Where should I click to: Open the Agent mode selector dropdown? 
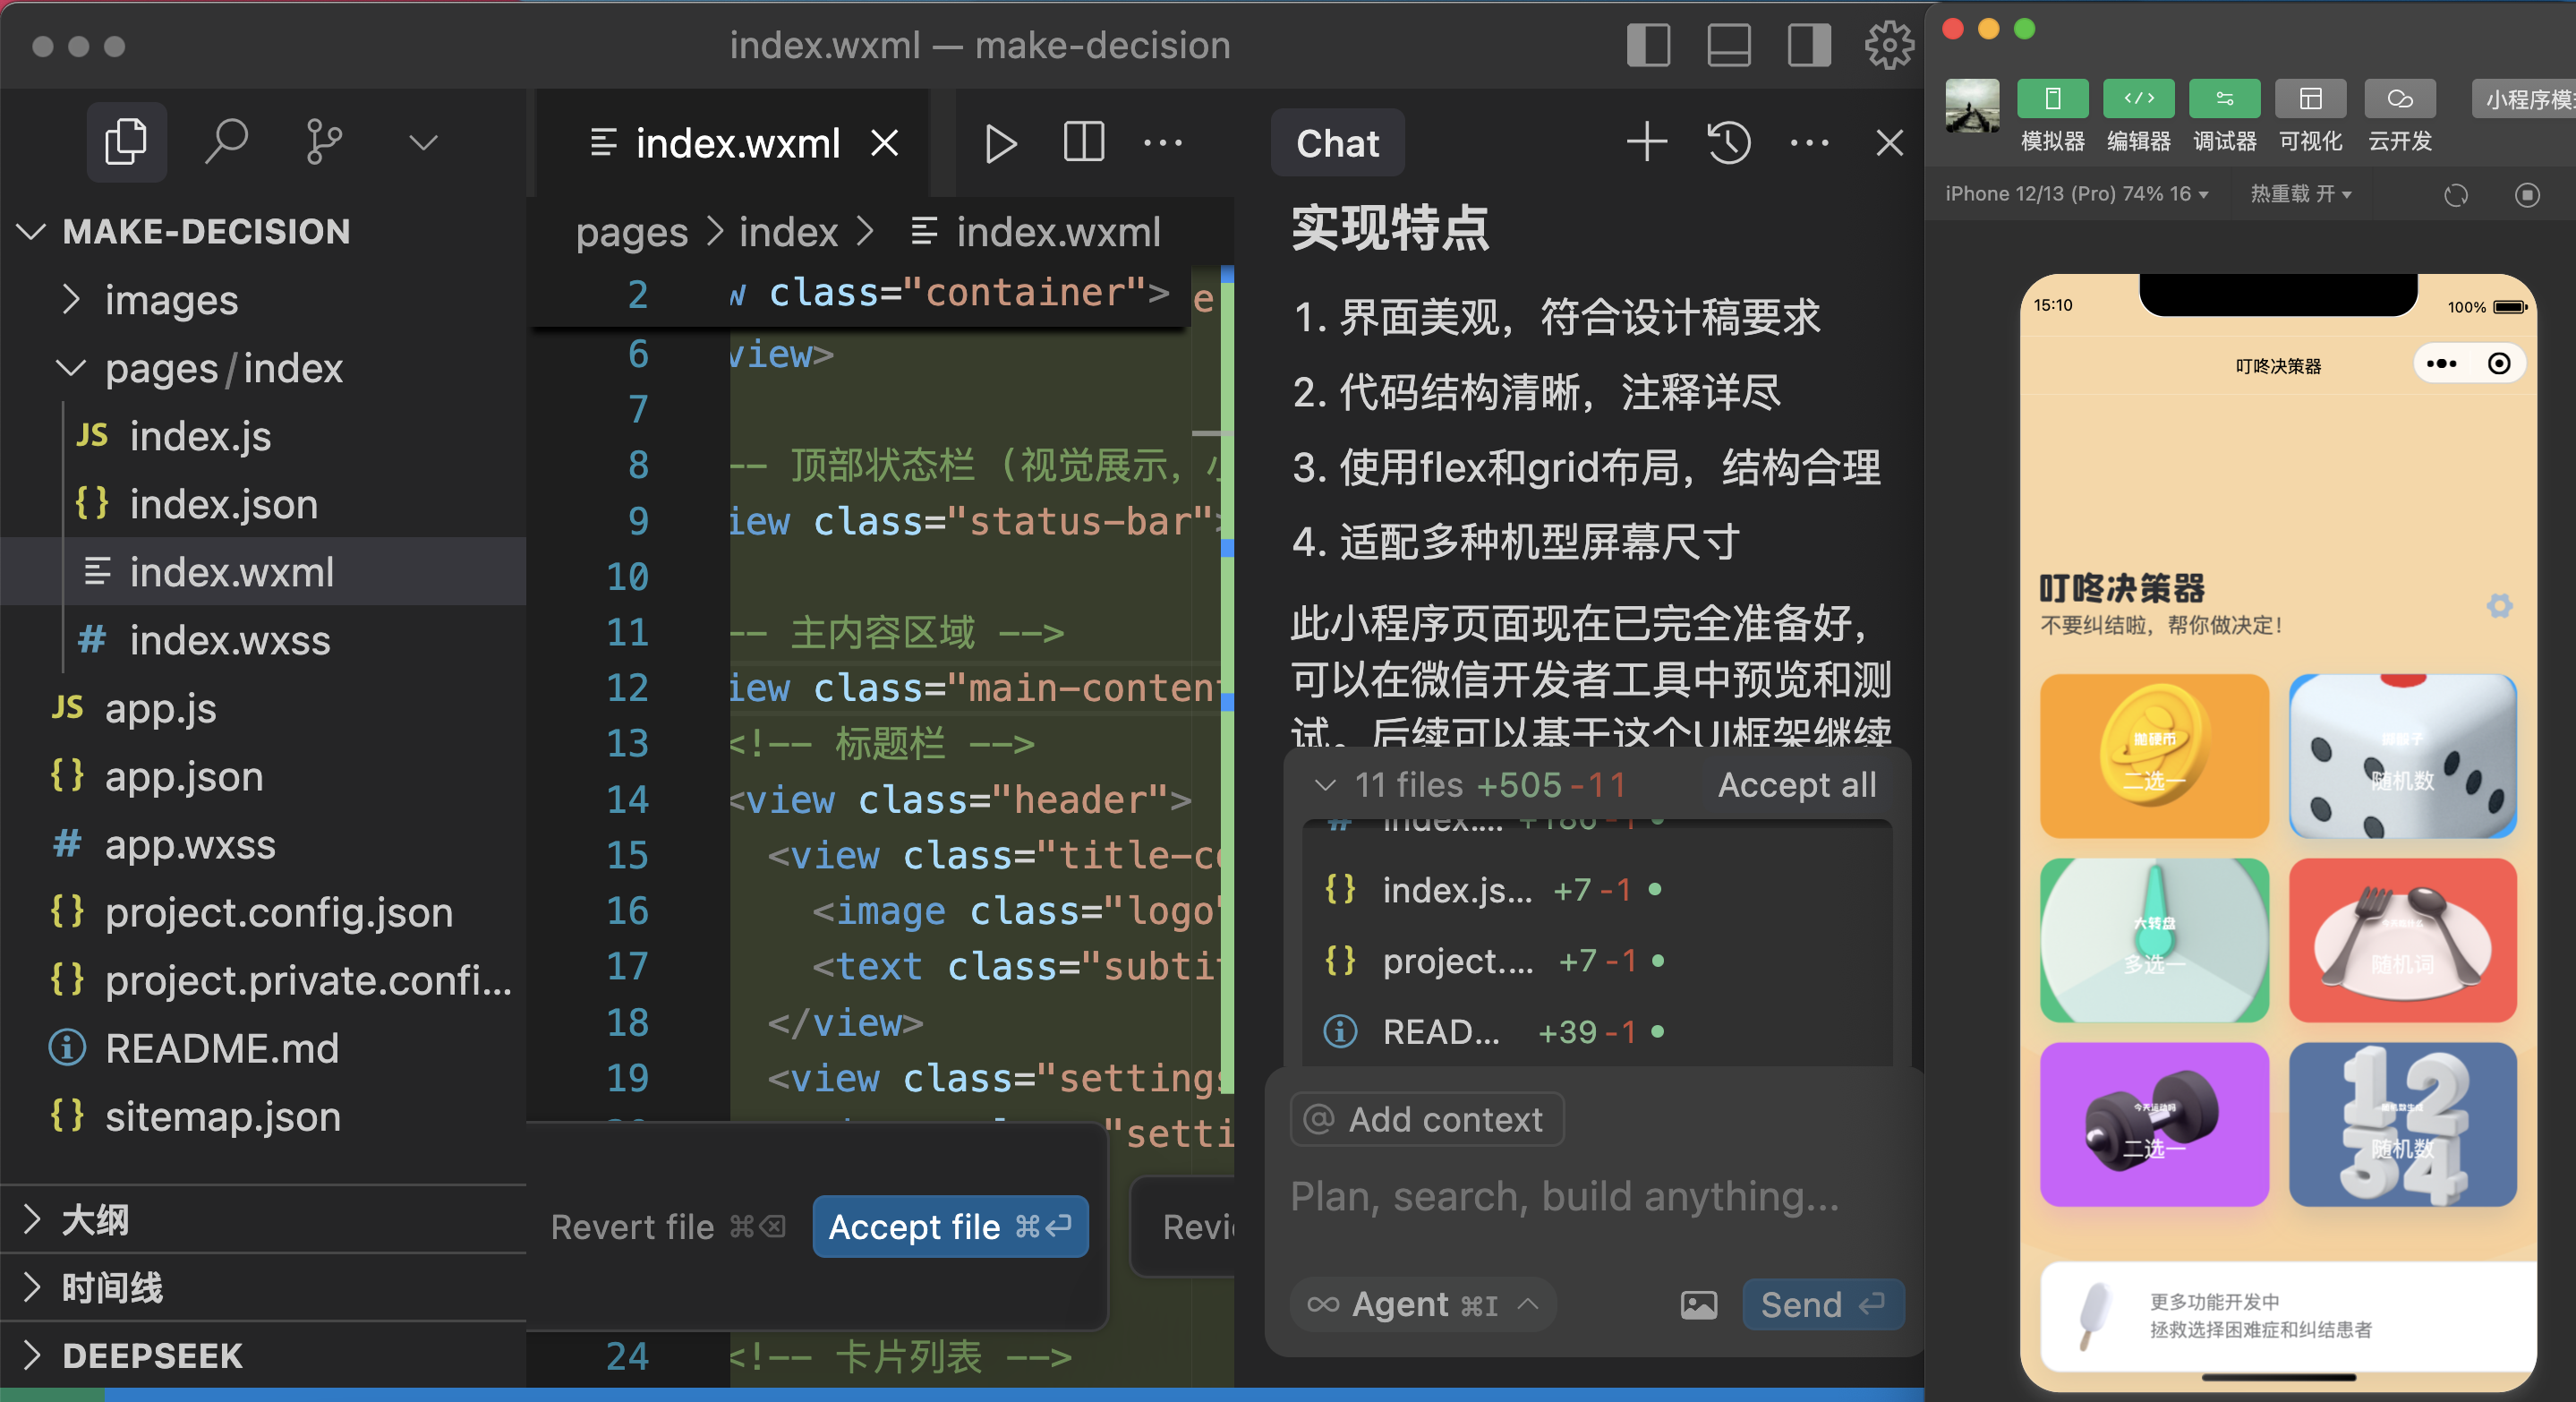coord(1422,1304)
